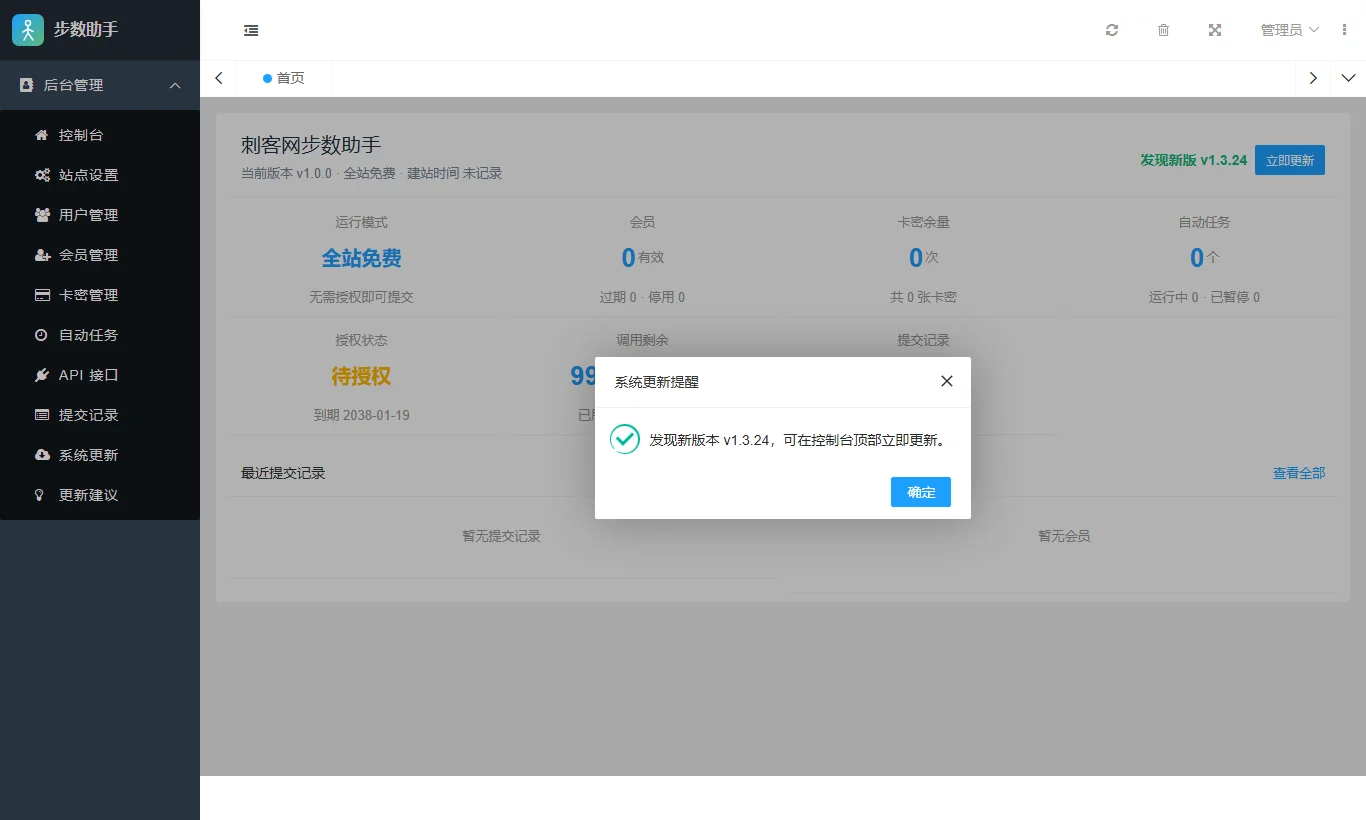Click the gears icon beside 站点设置
The image size is (1366, 820).
point(42,175)
